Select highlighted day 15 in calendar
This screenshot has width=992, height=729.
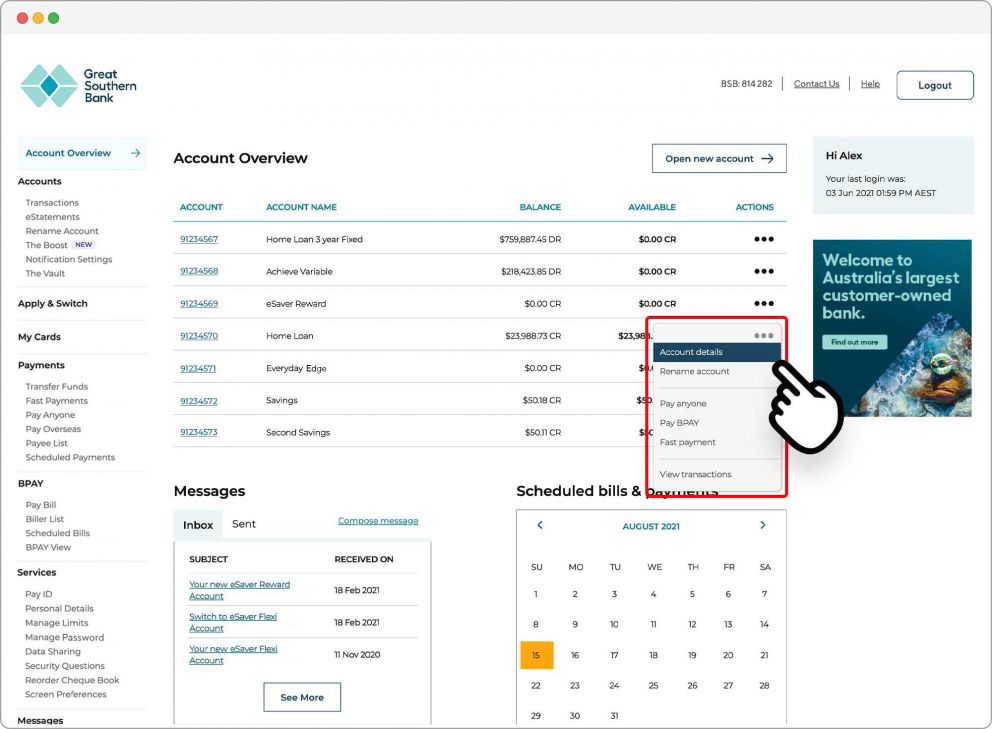coord(536,656)
